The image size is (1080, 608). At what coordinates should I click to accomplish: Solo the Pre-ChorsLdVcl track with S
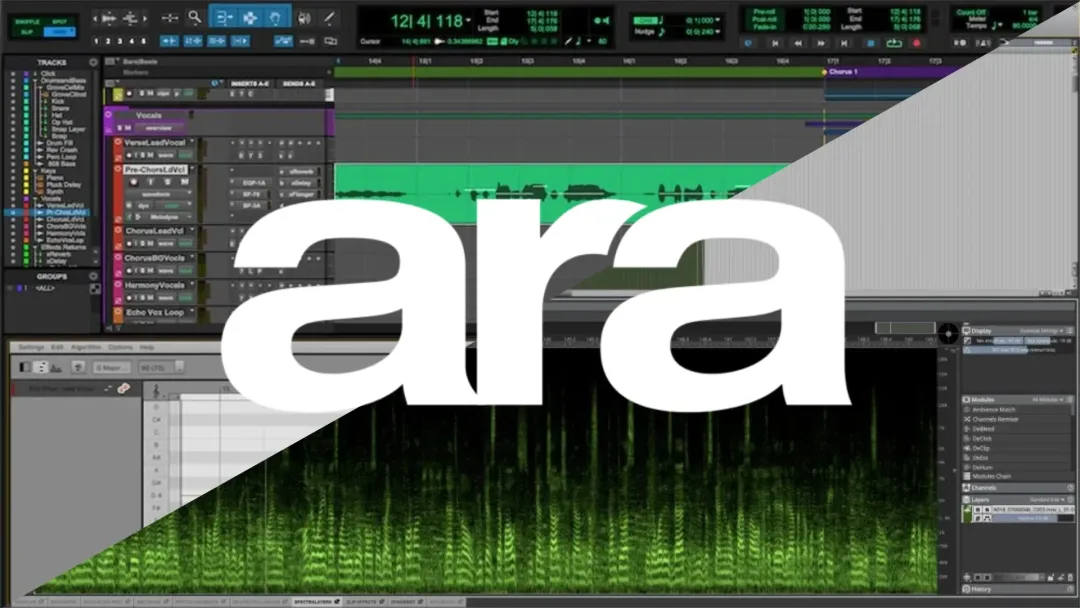point(167,182)
